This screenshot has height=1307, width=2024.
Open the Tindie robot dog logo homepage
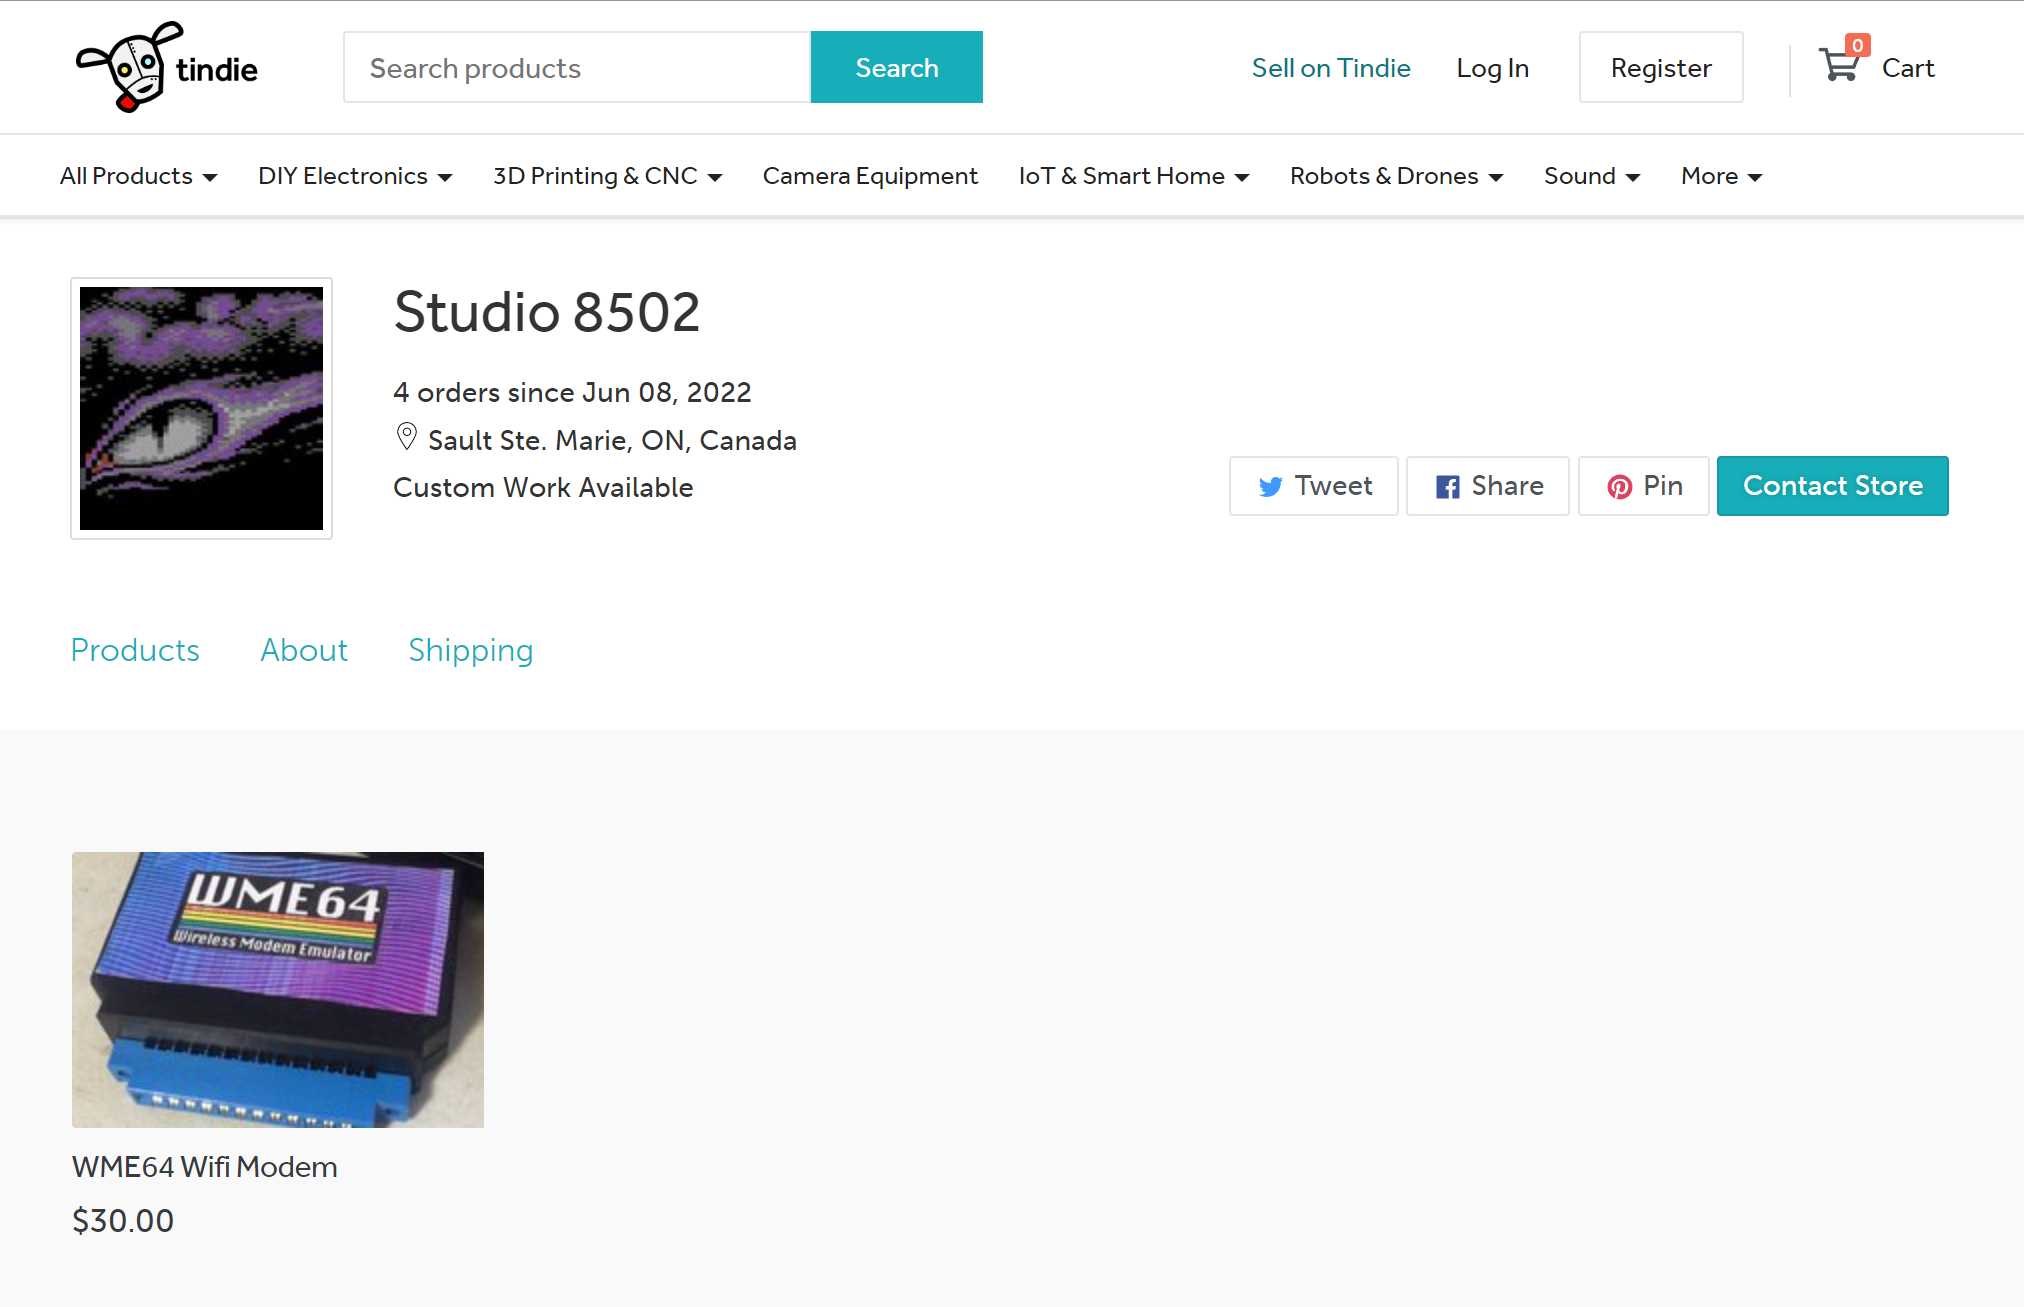(x=167, y=67)
